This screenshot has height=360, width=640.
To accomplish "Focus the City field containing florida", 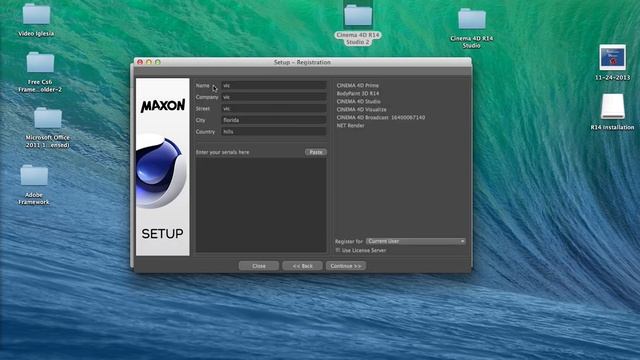I will [273, 120].
